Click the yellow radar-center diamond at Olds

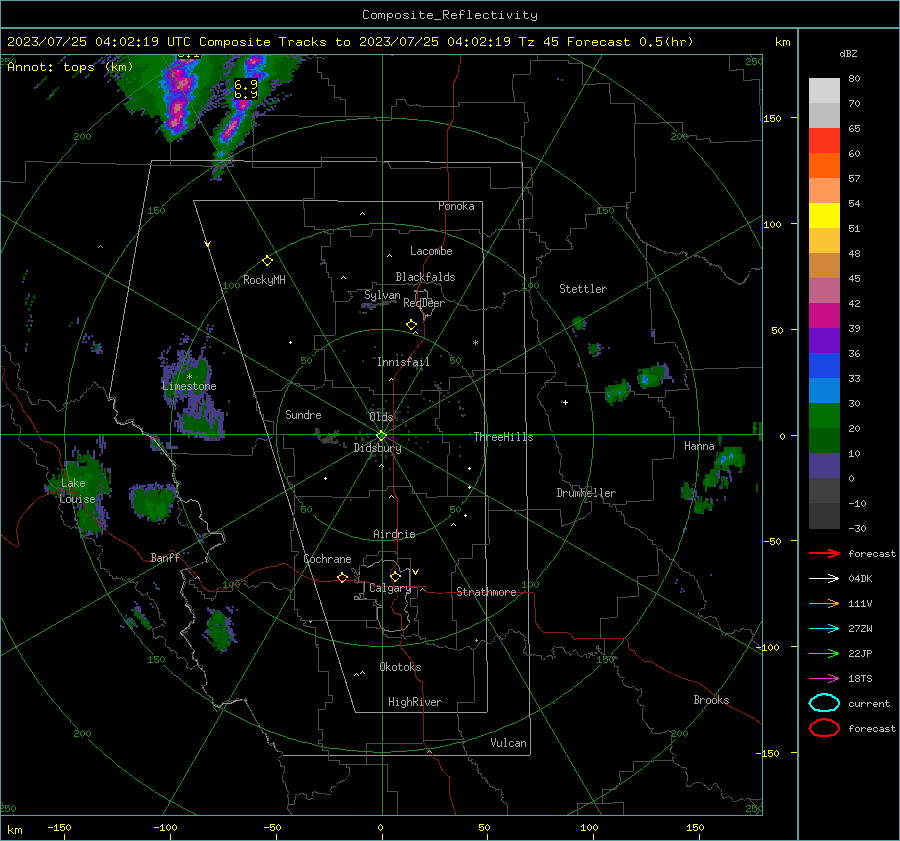[x=381, y=436]
